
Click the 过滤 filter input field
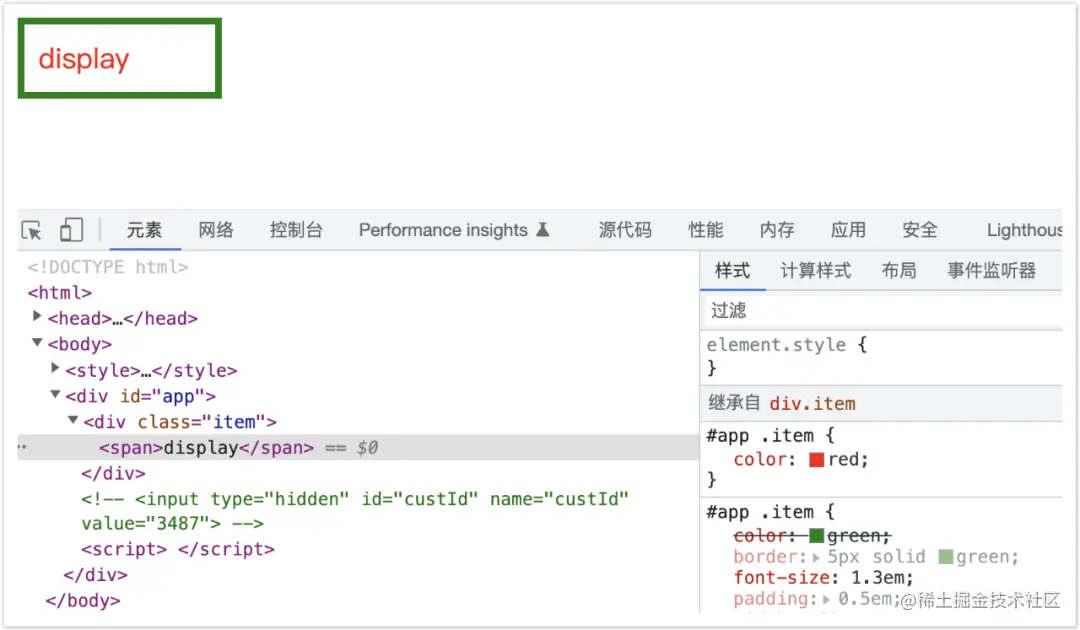click(882, 311)
